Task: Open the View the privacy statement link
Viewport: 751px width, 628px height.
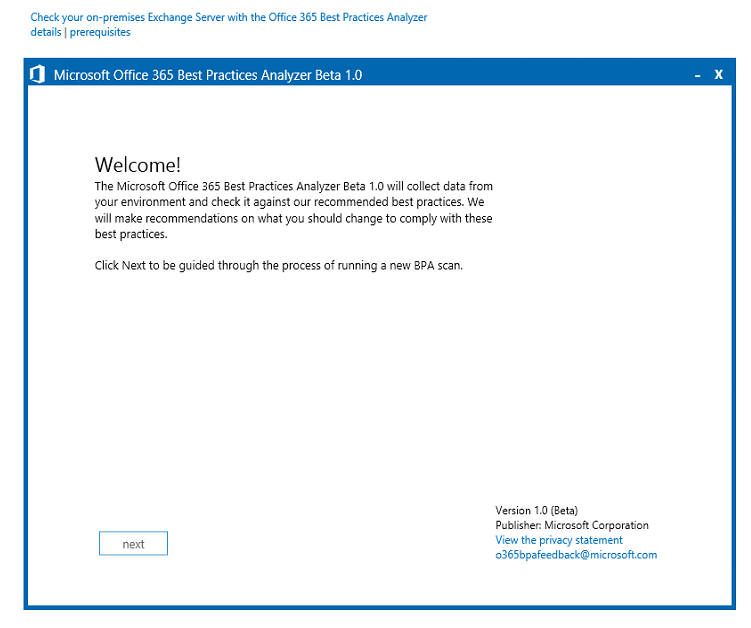Action: pyautogui.click(x=558, y=540)
